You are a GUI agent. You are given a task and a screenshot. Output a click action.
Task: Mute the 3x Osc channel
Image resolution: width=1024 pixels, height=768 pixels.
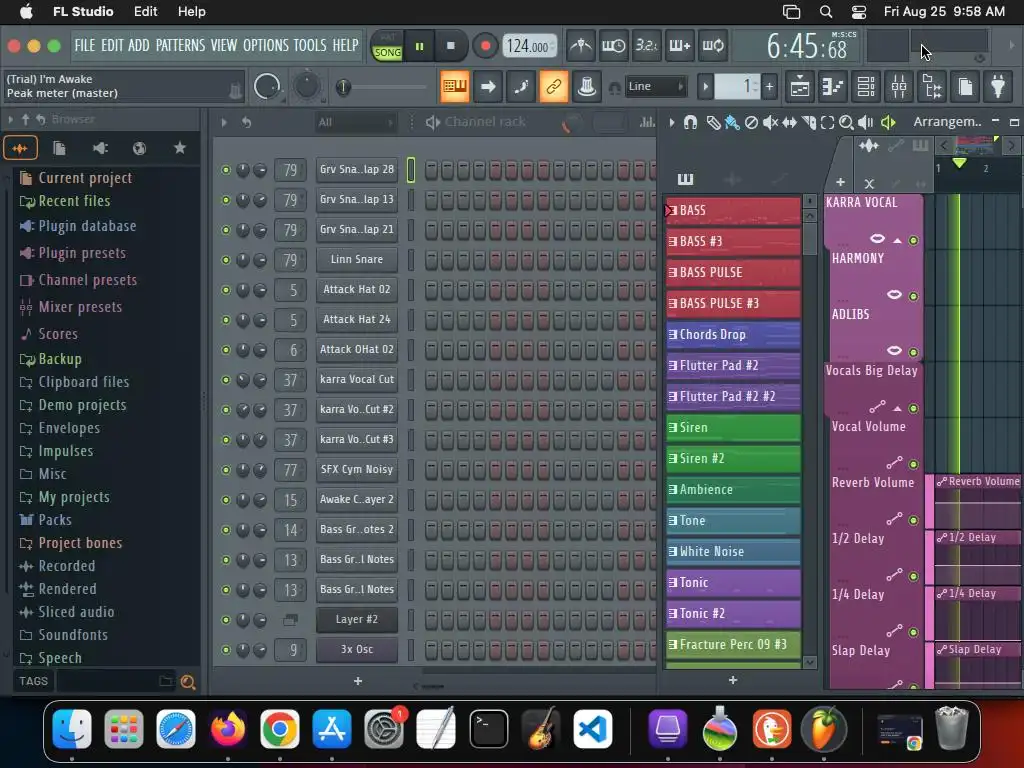226,650
